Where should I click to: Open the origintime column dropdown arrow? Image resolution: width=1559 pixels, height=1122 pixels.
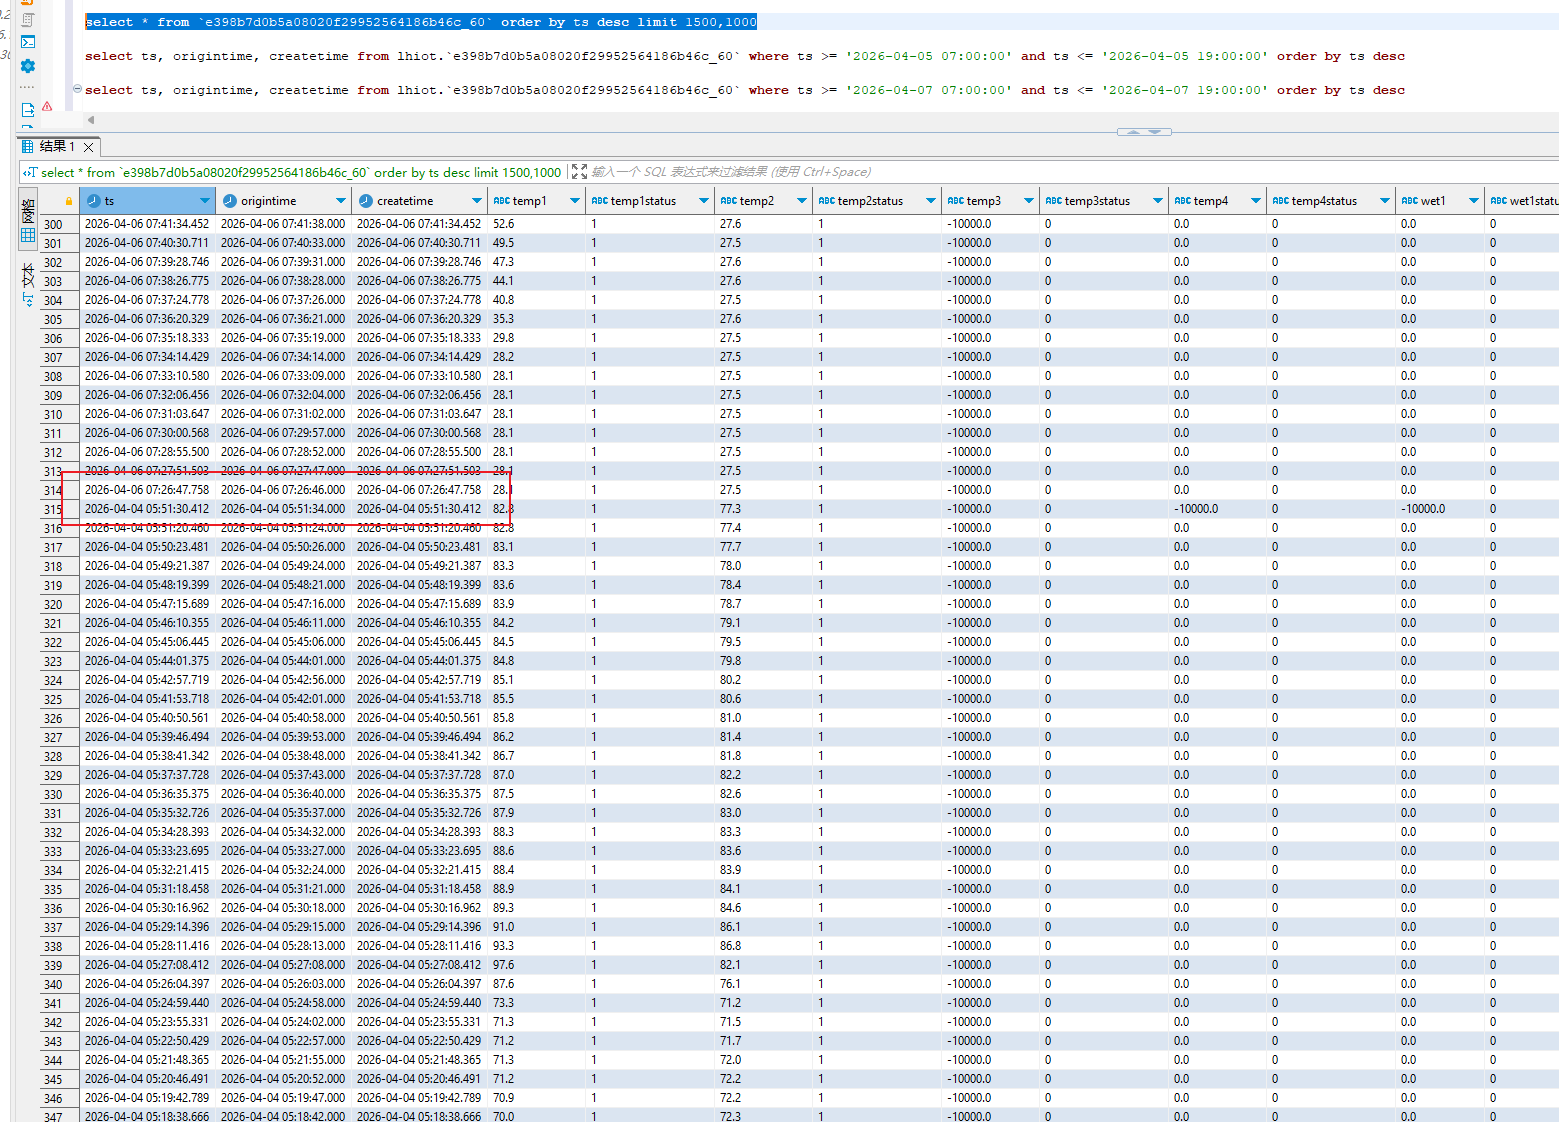pyautogui.click(x=340, y=201)
